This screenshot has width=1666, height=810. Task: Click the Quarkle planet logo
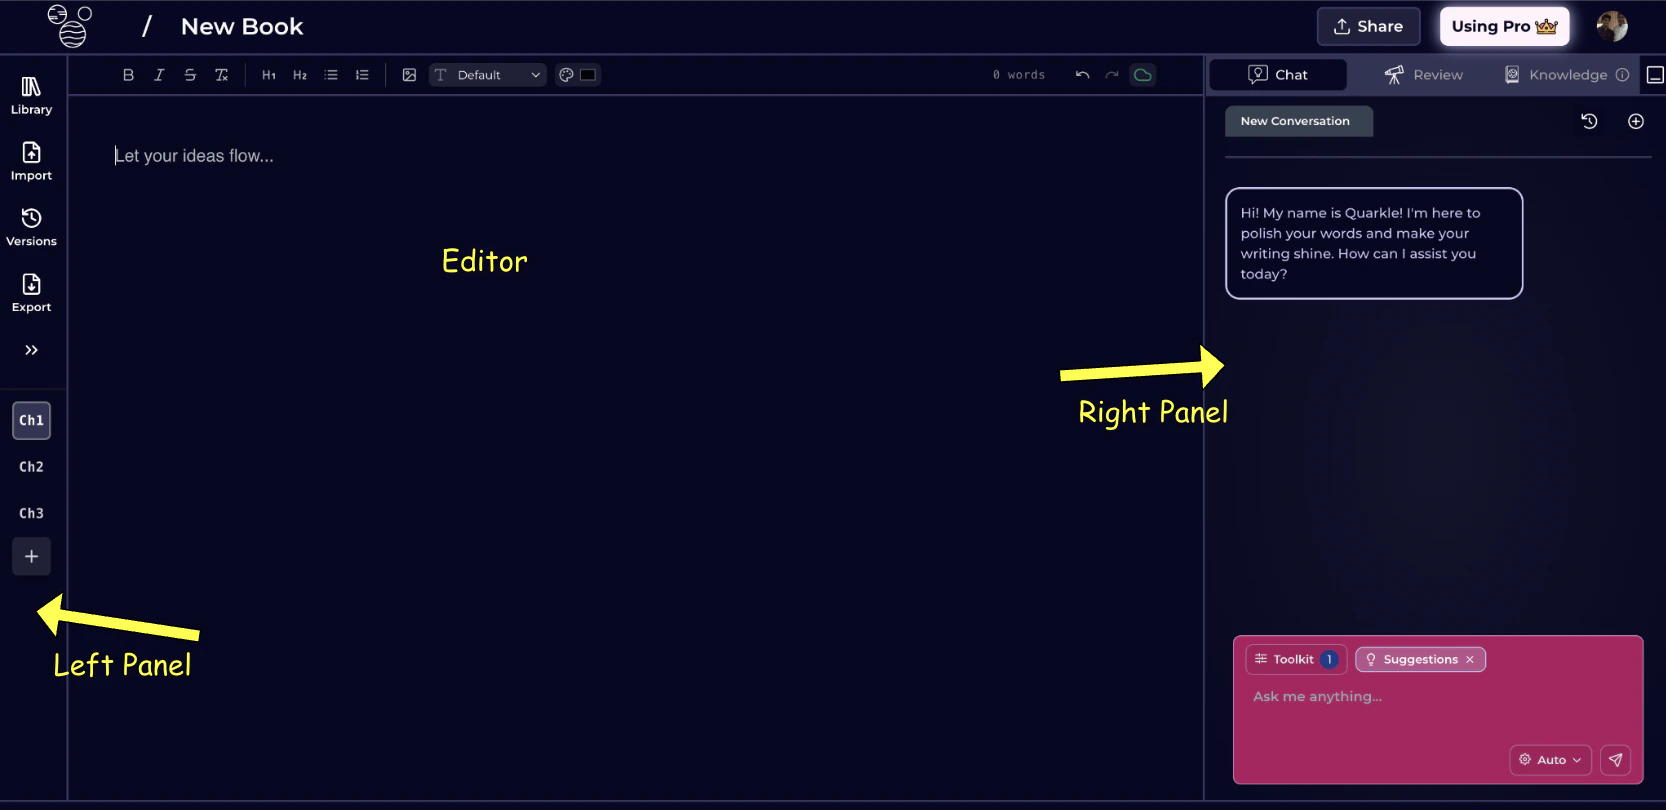pos(70,26)
